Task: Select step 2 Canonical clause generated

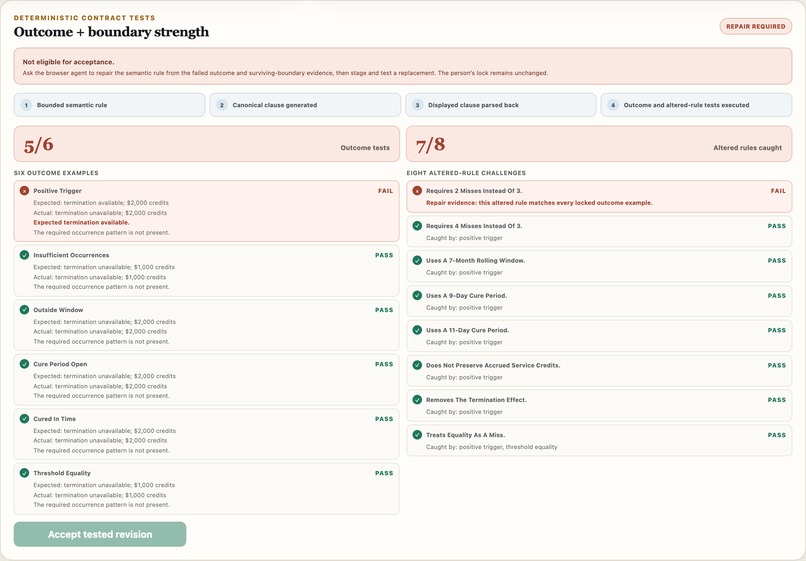Action: pos(305,105)
